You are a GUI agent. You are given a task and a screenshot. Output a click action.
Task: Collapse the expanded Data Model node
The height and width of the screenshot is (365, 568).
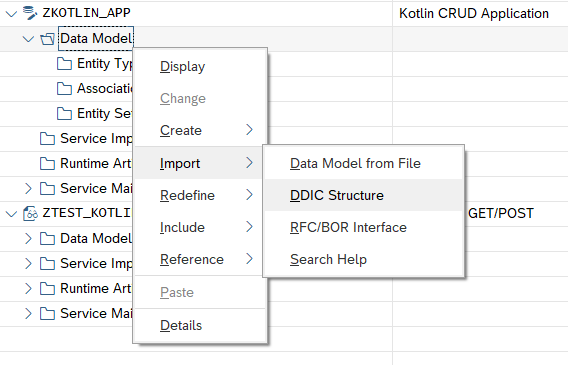point(28,38)
